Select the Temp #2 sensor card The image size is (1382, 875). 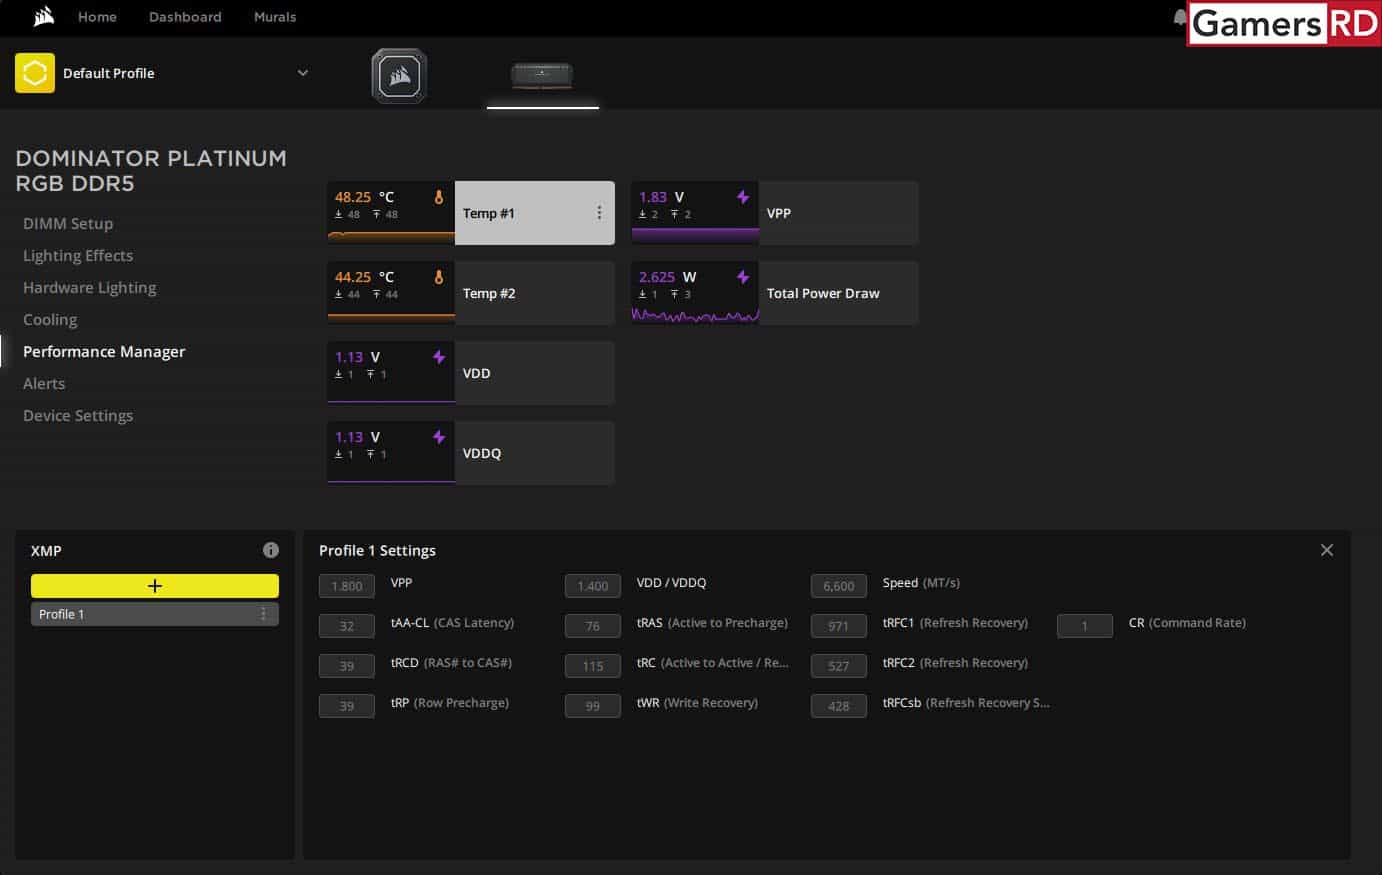coord(471,293)
